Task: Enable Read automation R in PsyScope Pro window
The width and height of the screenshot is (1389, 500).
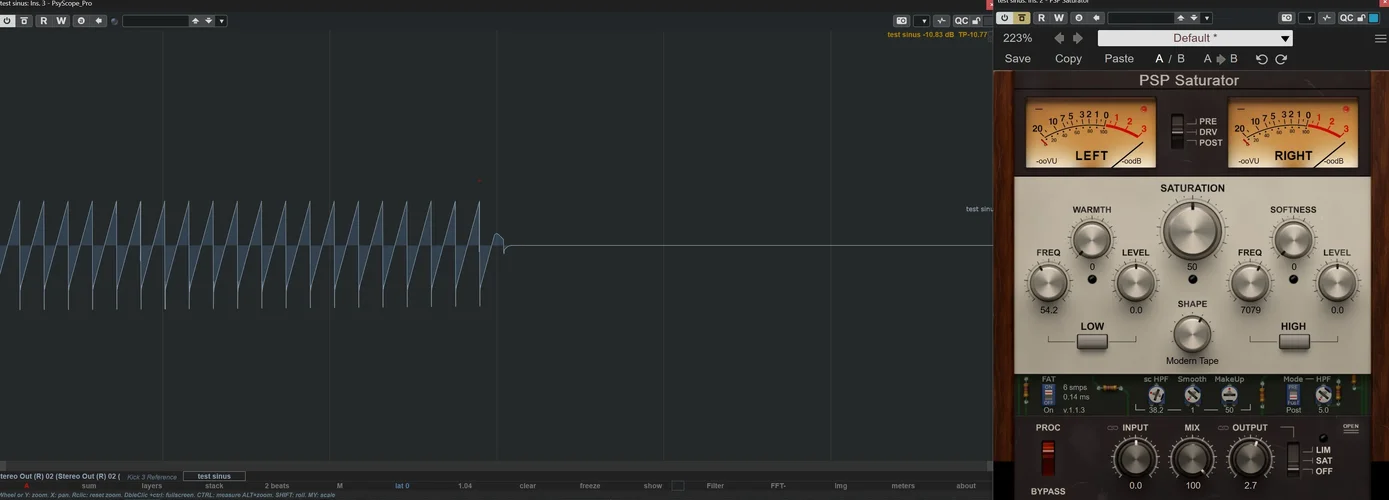Action: pos(44,21)
